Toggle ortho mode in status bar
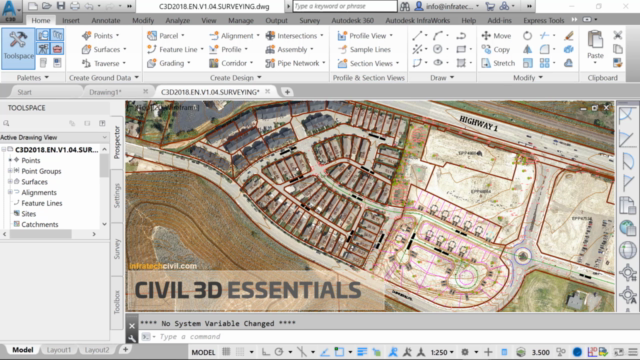 point(265,352)
